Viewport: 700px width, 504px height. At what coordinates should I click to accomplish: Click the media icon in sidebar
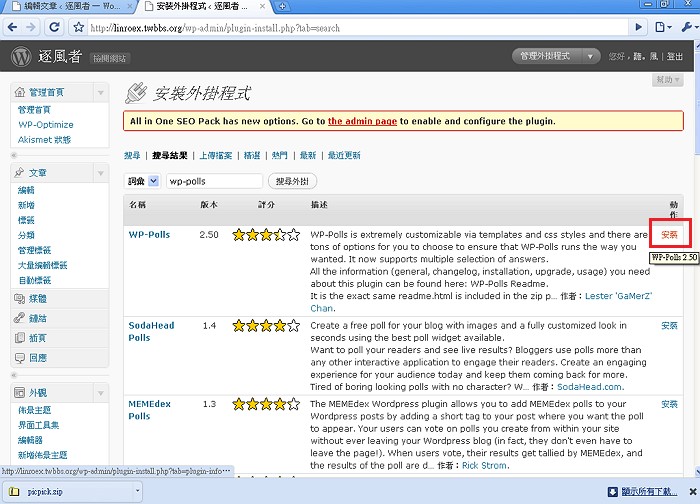click(x=20, y=299)
